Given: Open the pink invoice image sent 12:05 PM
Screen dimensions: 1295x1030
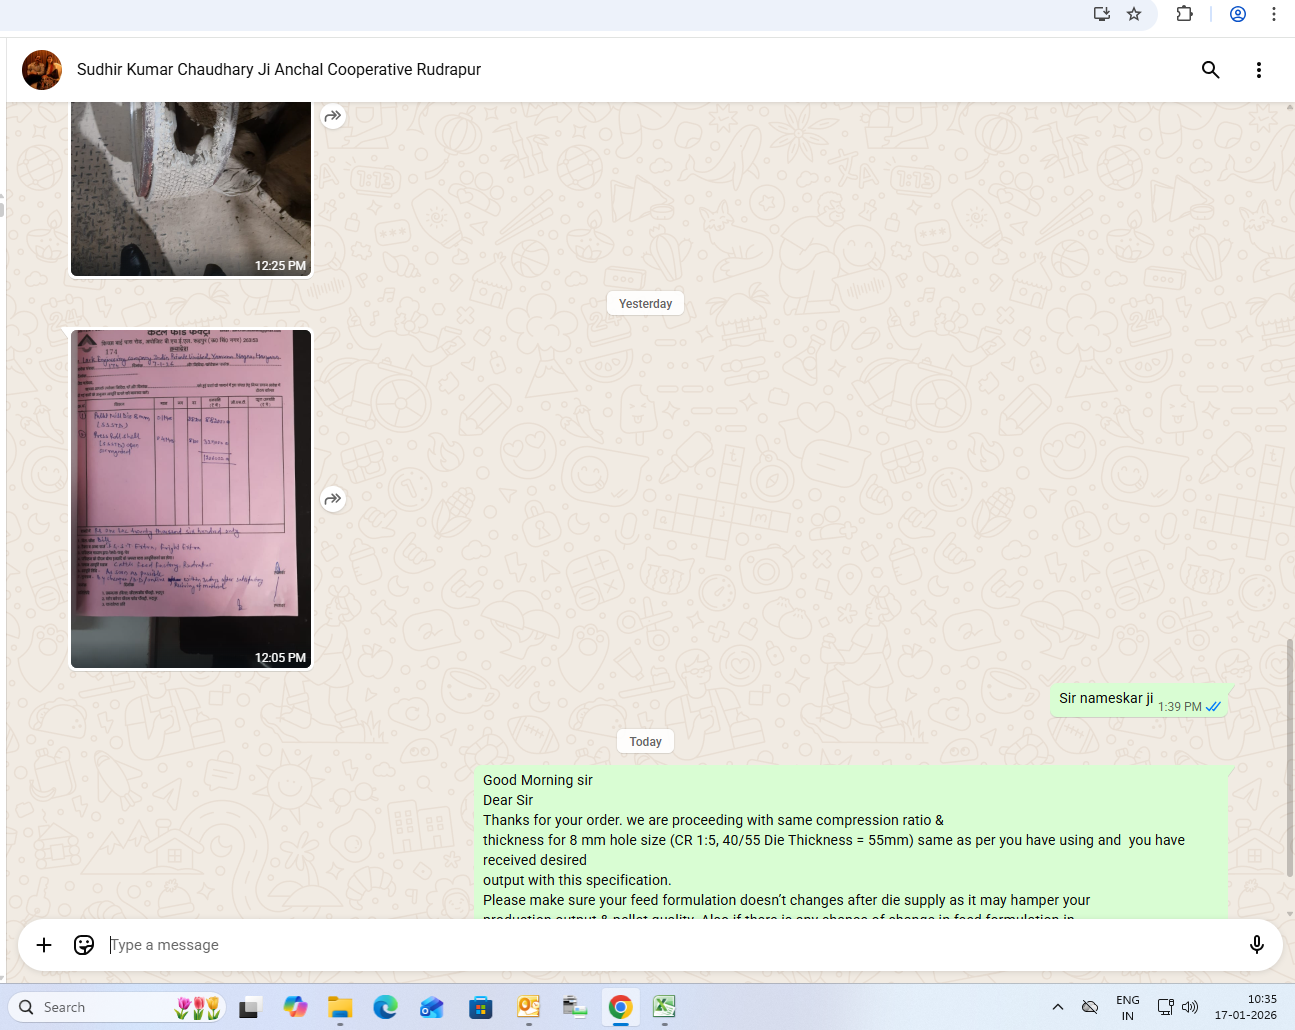Looking at the screenshot, I should pyautogui.click(x=191, y=498).
